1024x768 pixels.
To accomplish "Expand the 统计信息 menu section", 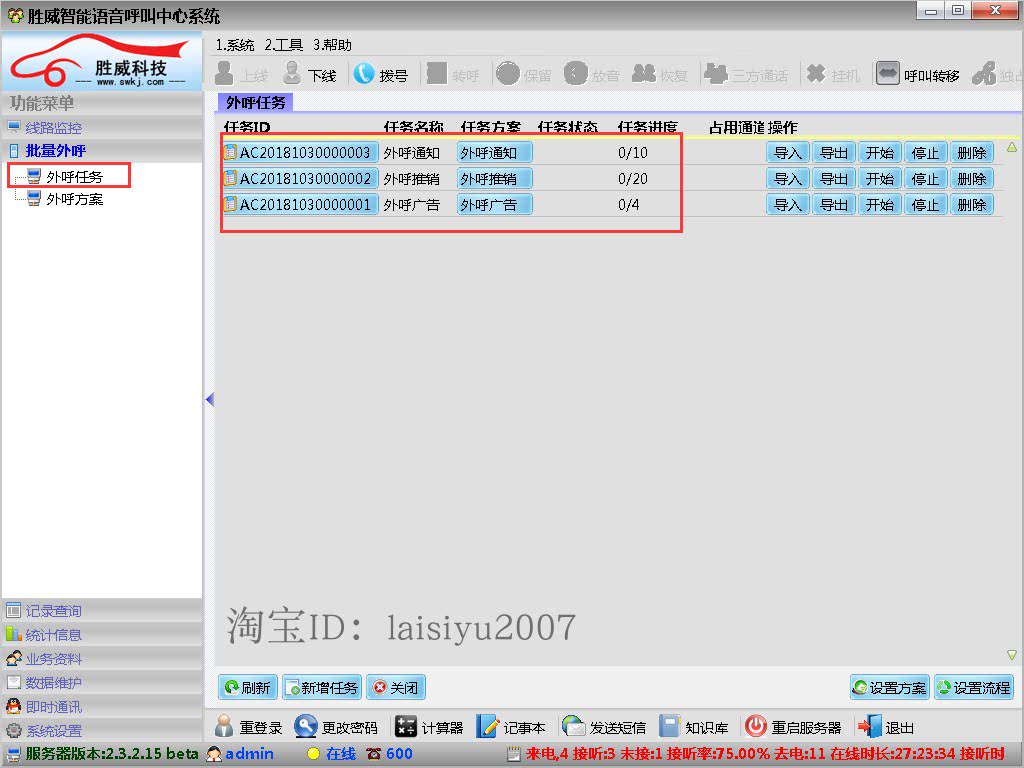I will pyautogui.click(x=54, y=635).
